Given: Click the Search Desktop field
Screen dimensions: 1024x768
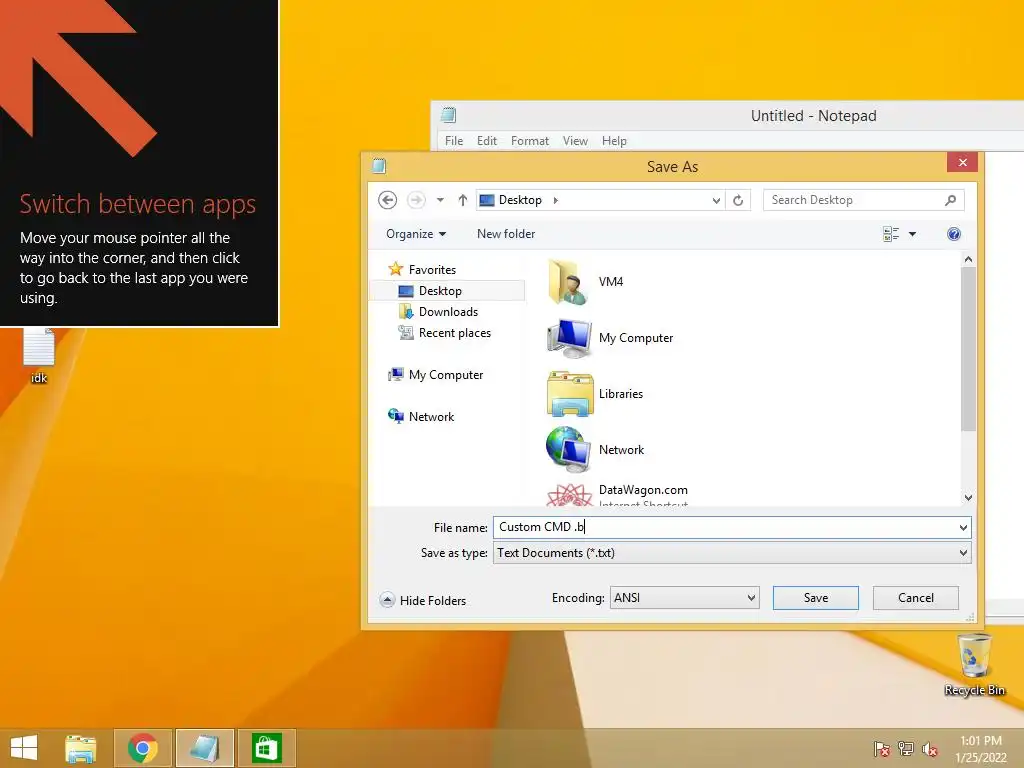Looking at the screenshot, I should tap(863, 200).
